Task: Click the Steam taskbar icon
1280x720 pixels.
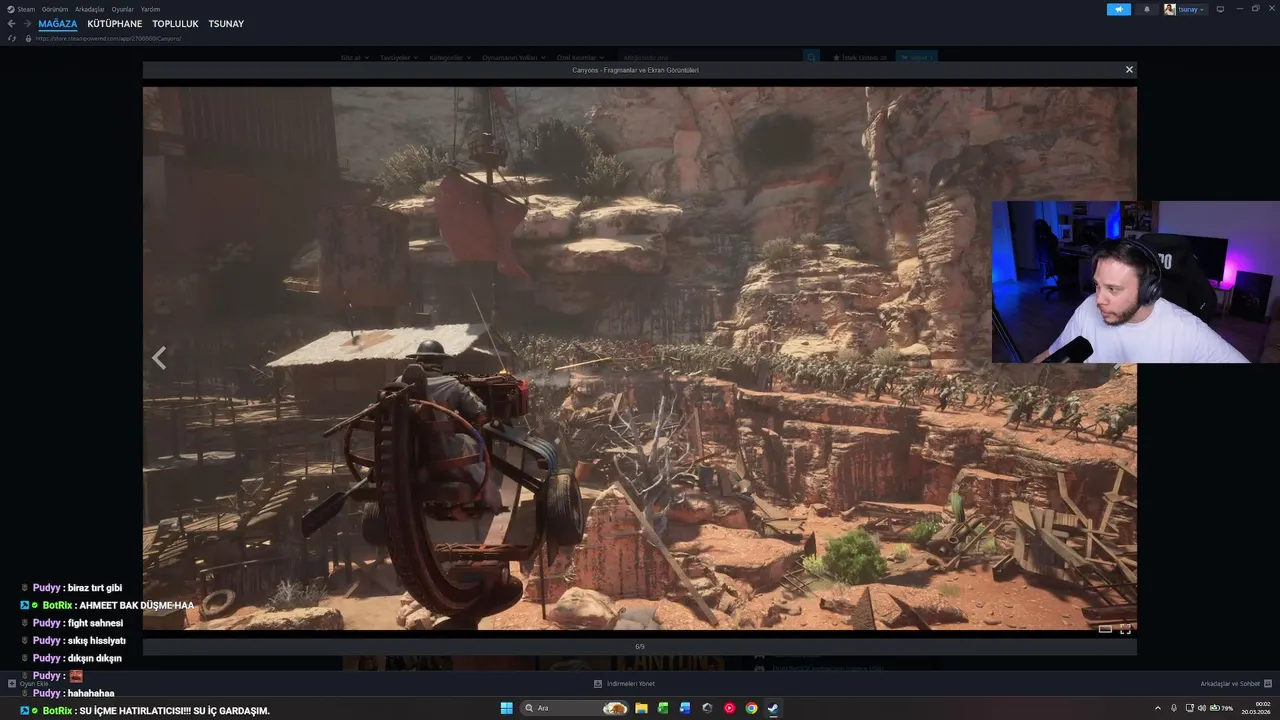Action: pyautogui.click(x=773, y=708)
